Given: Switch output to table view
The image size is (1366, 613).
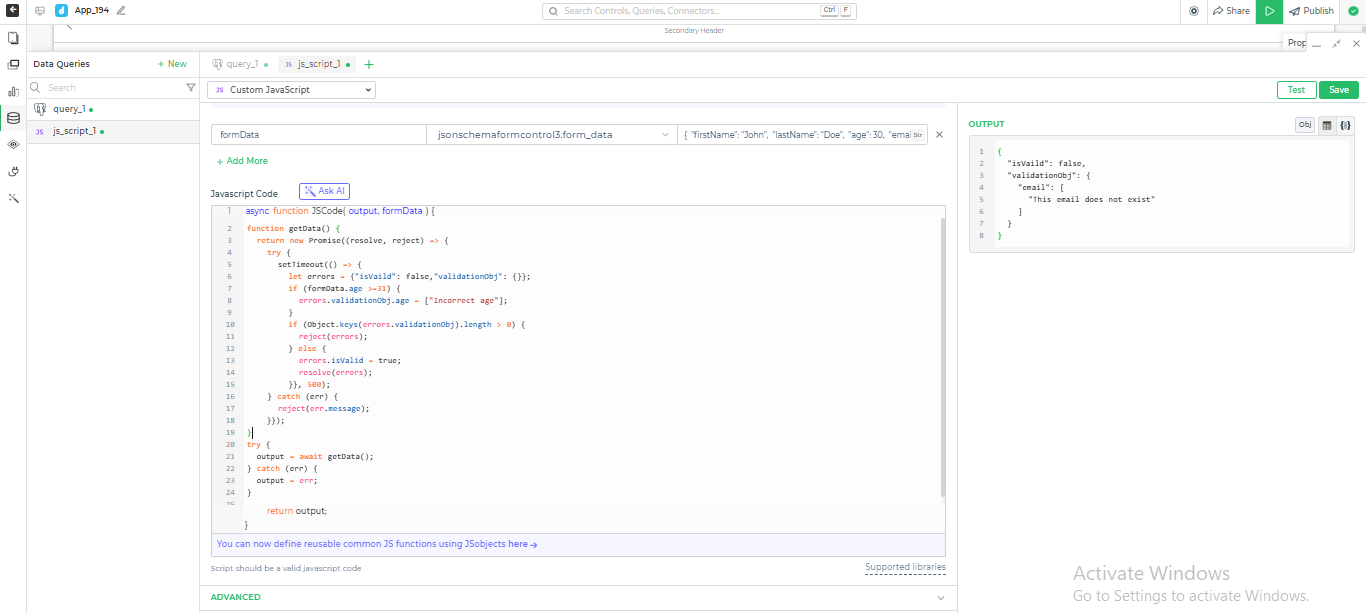Looking at the screenshot, I should pos(1326,125).
